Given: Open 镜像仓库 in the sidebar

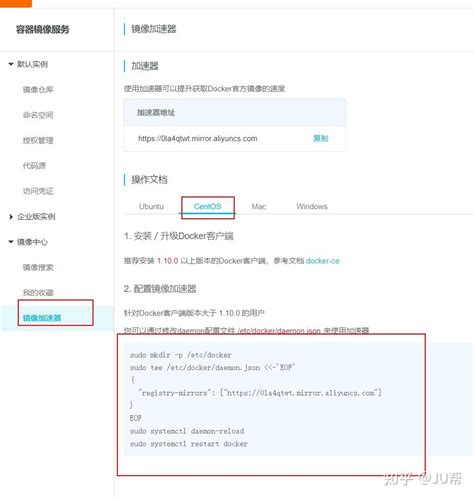Looking at the screenshot, I should click(x=38, y=89).
